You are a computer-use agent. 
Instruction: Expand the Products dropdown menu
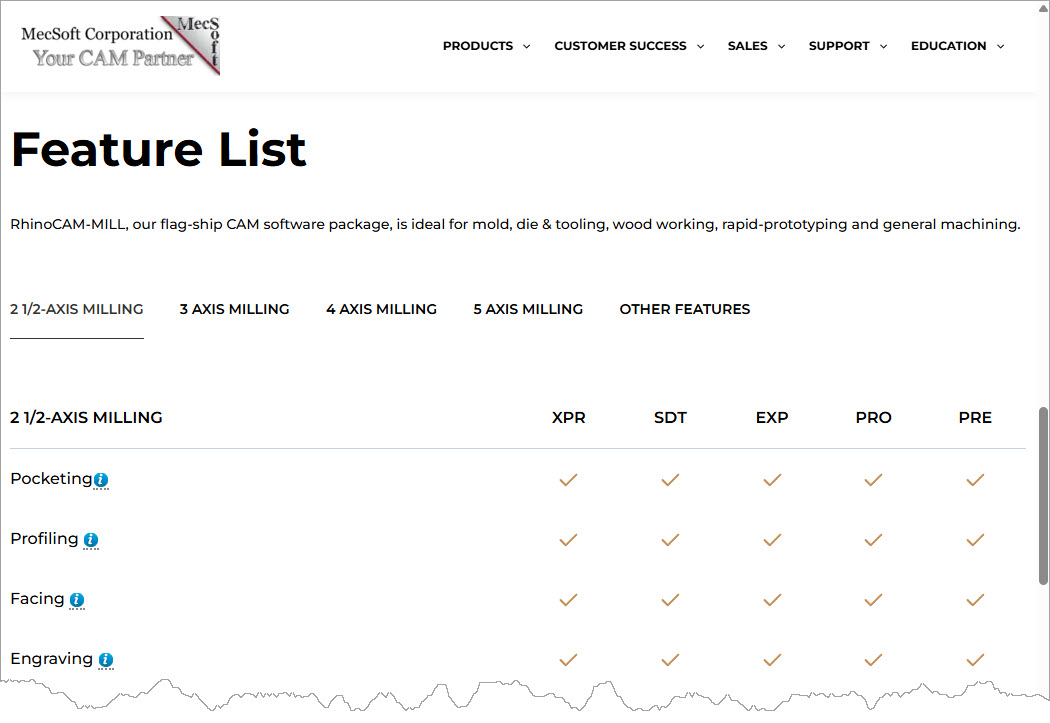point(486,46)
